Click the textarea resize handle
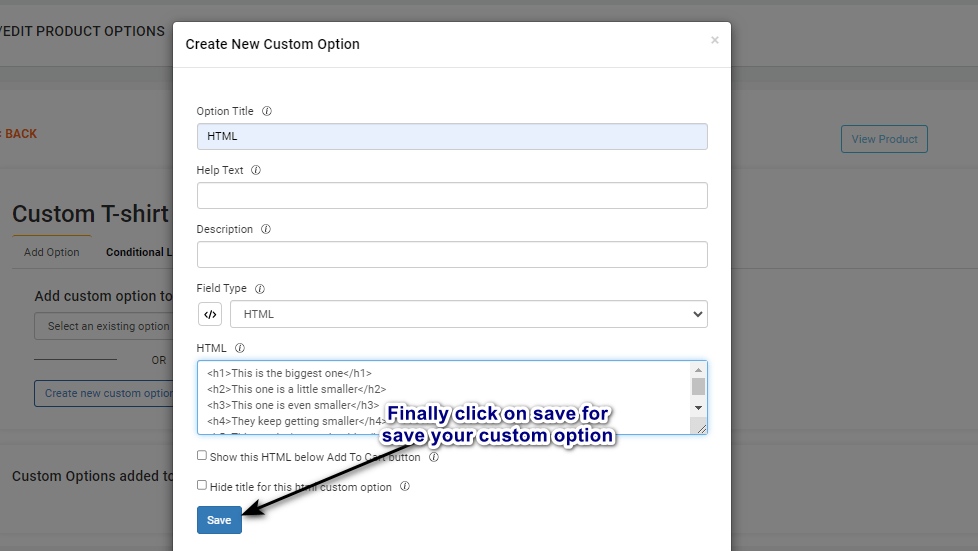 [x=701, y=428]
